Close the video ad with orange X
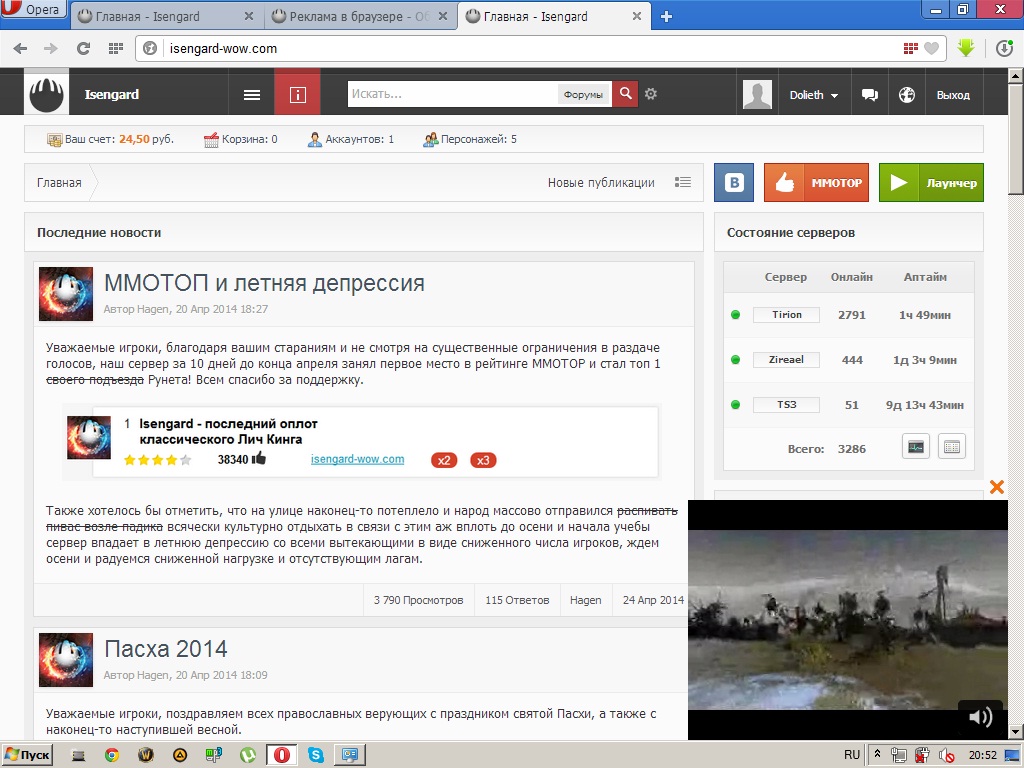The height and width of the screenshot is (768, 1024). click(996, 487)
